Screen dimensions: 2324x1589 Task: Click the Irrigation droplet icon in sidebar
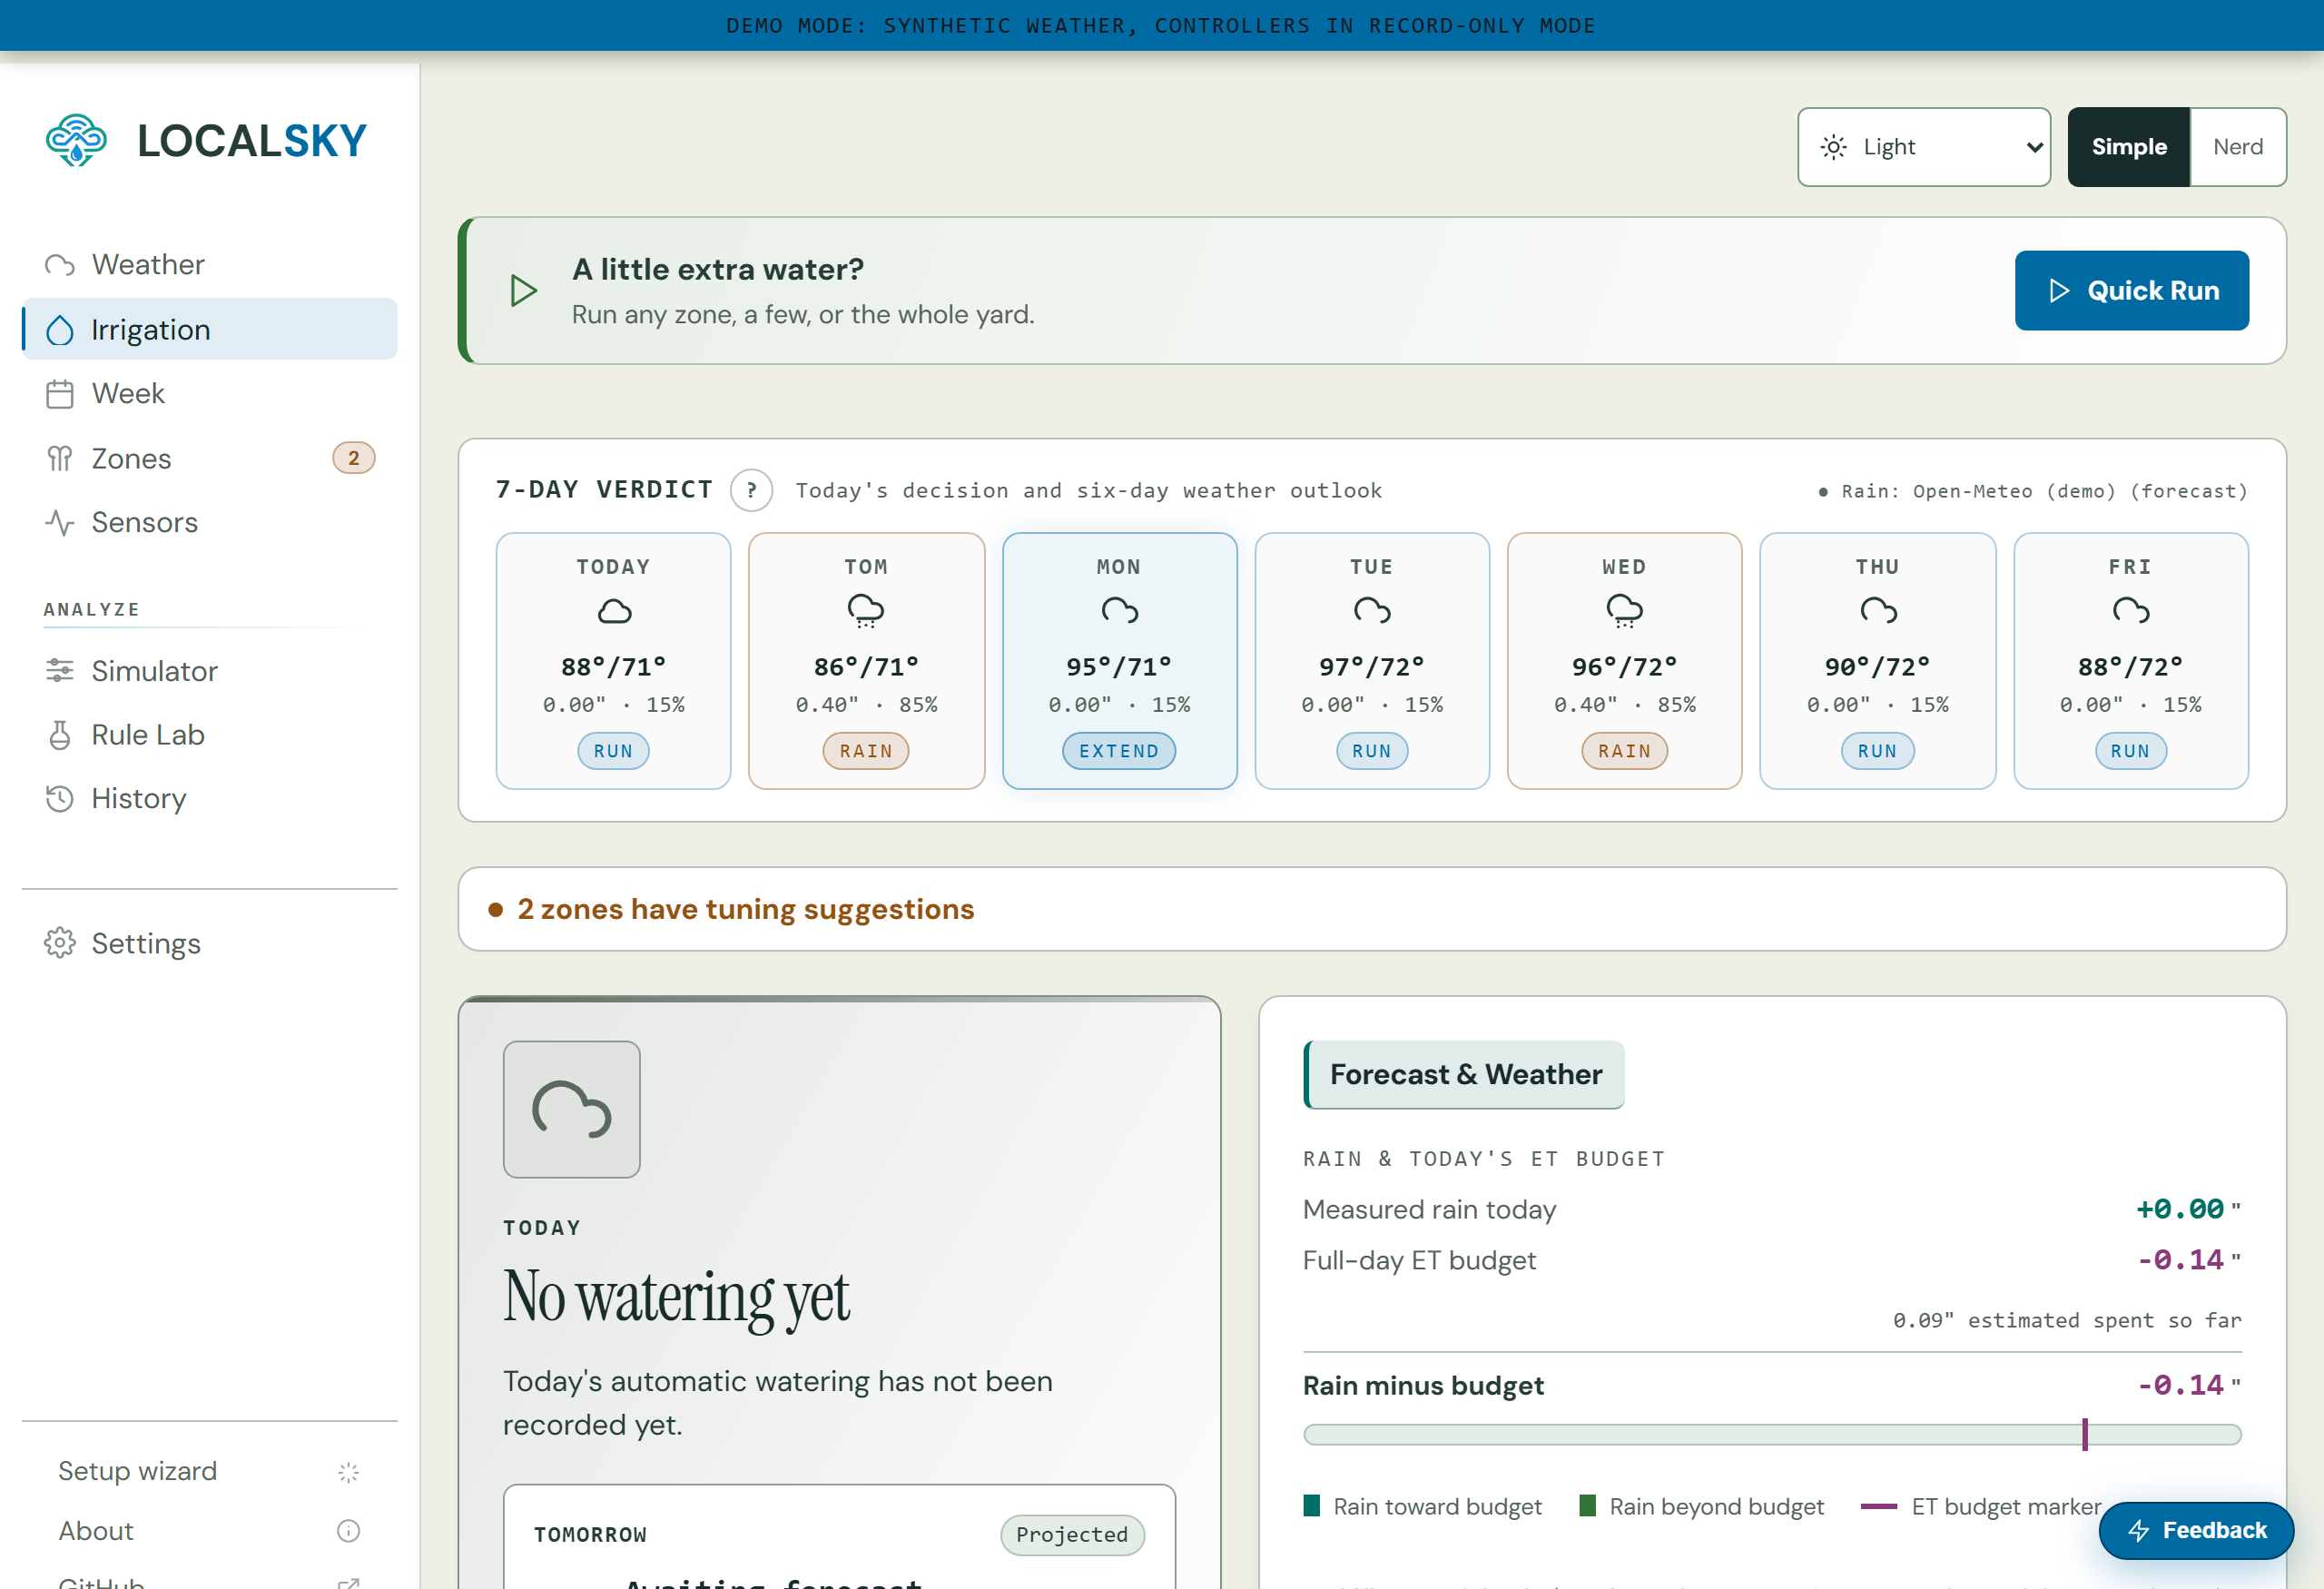(x=60, y=330)
